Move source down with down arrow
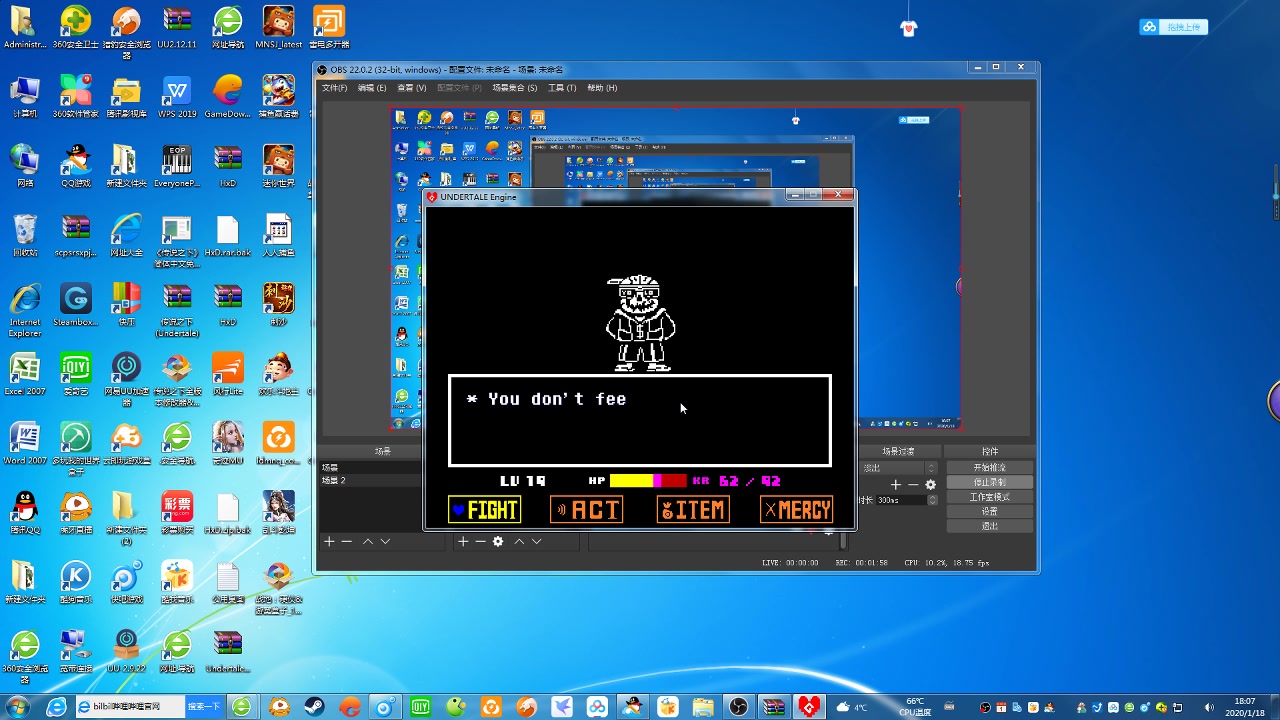The height and width of the screenshot is (720, 1280). pyautogui.click(x=537, y=541)
